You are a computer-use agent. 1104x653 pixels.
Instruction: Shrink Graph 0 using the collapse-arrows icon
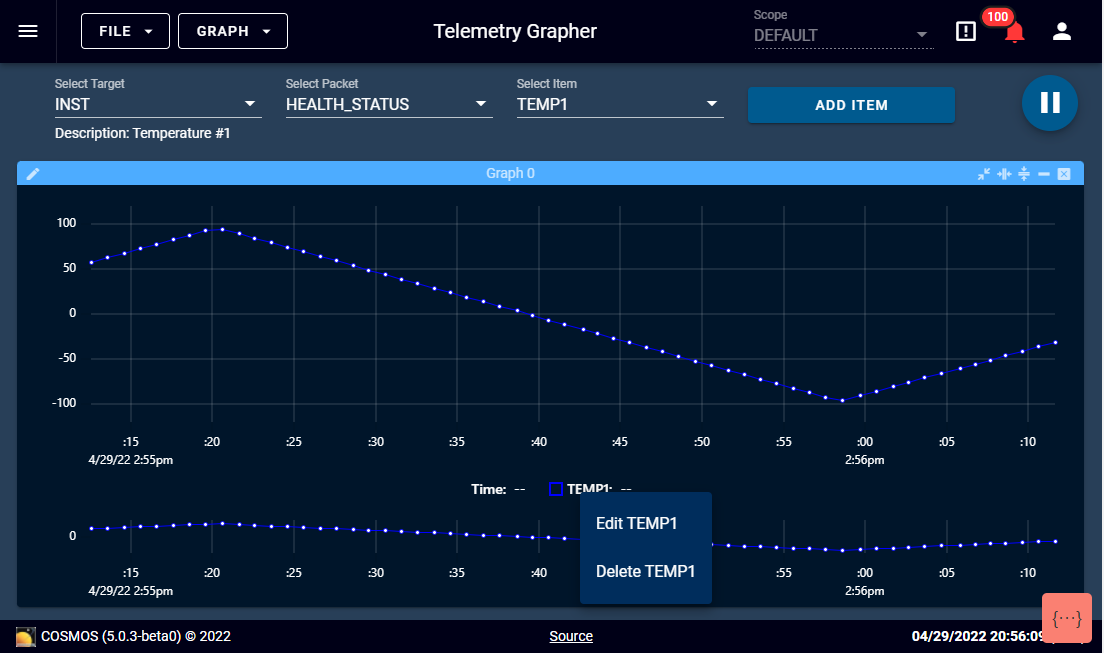[985, 173]
